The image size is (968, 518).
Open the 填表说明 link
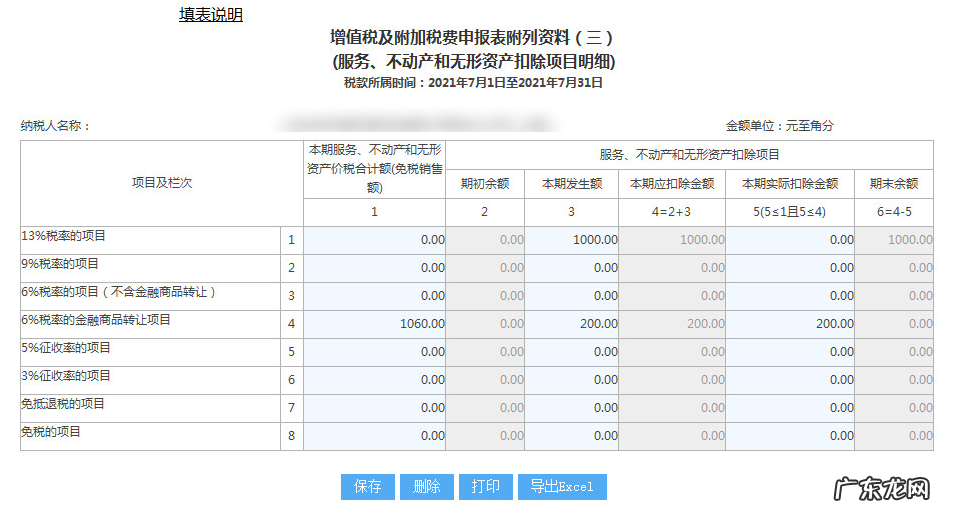point(211,15)
